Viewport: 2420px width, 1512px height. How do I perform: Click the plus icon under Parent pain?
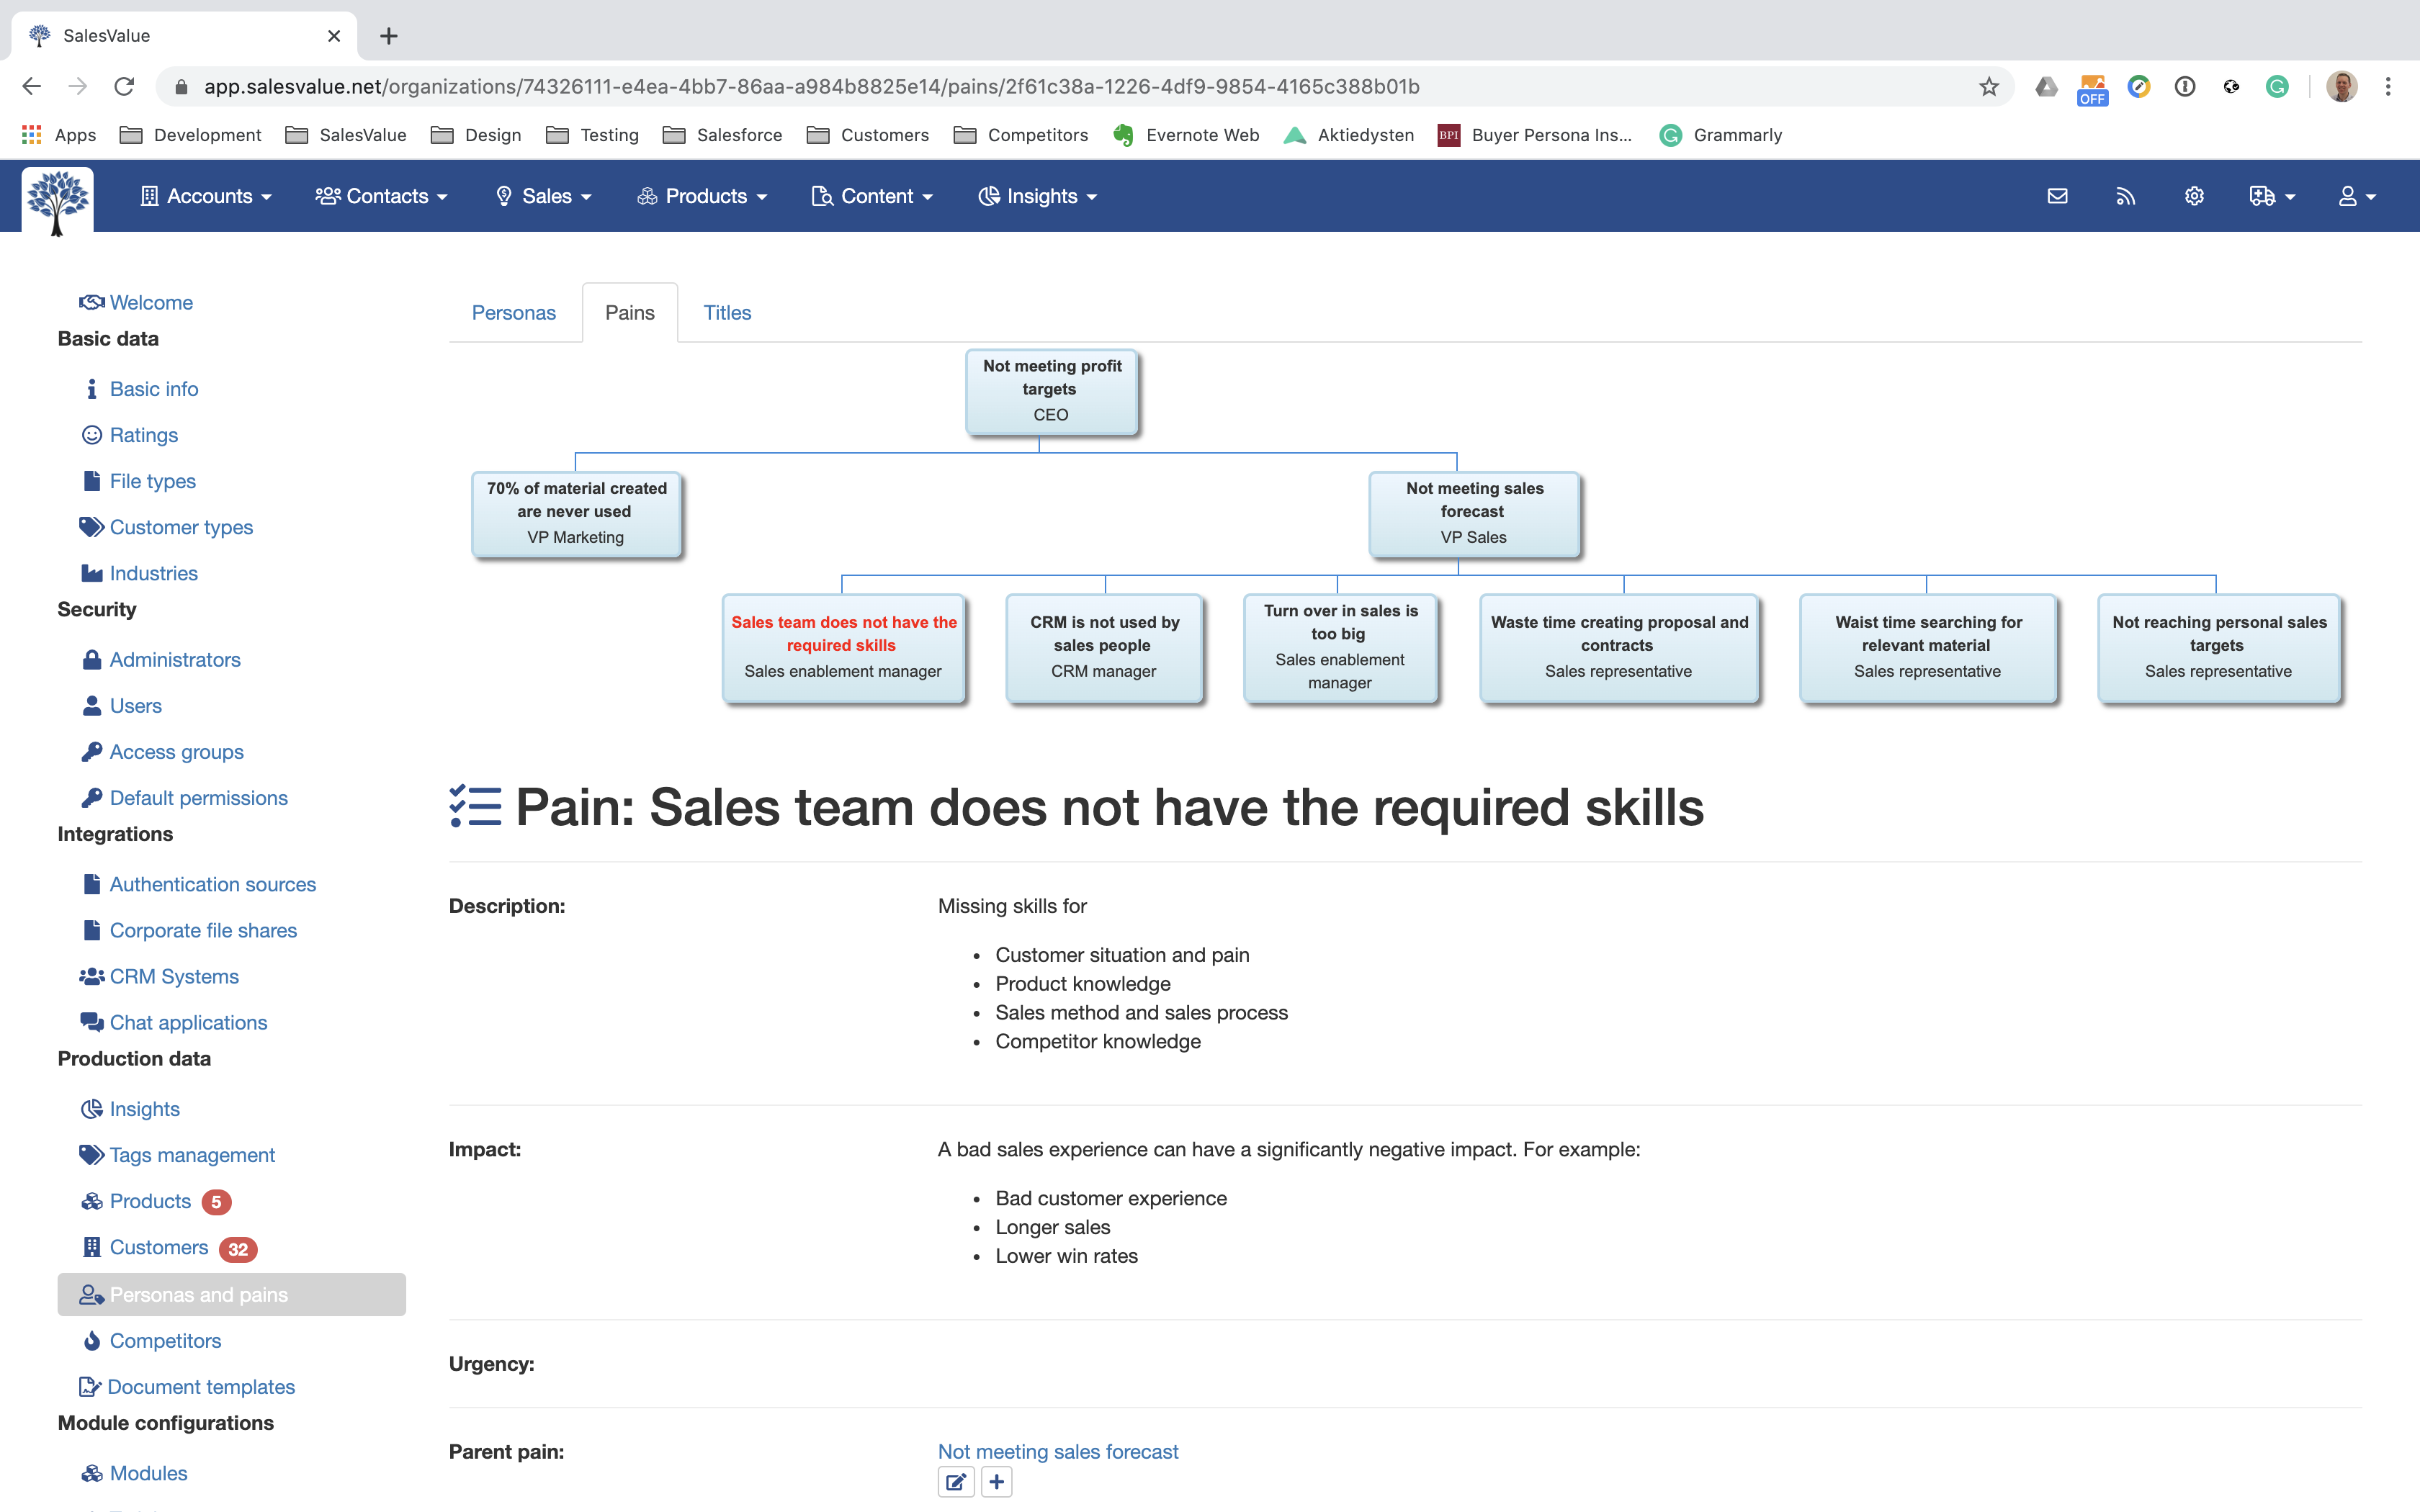(996, 1482)
